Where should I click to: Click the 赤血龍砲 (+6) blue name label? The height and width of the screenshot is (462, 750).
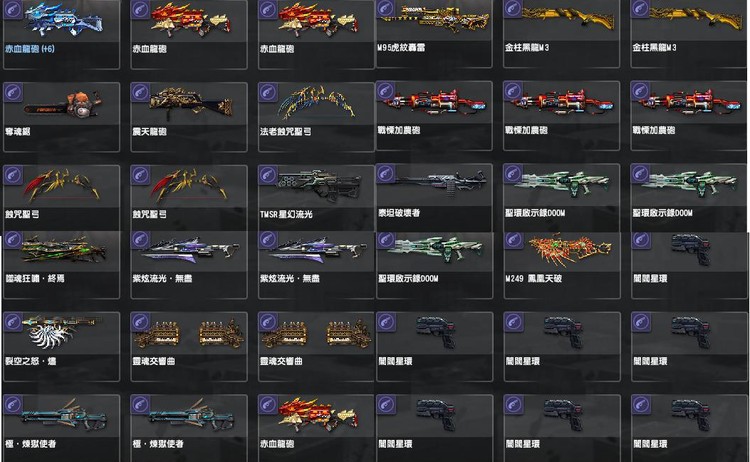click(x=30, y=48)
